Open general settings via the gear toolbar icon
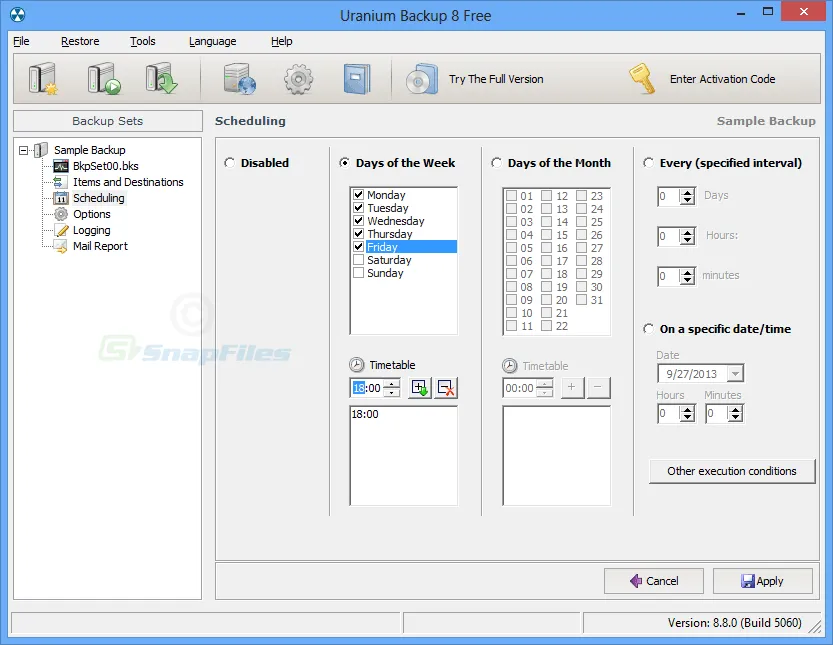 tap(298, 79)
